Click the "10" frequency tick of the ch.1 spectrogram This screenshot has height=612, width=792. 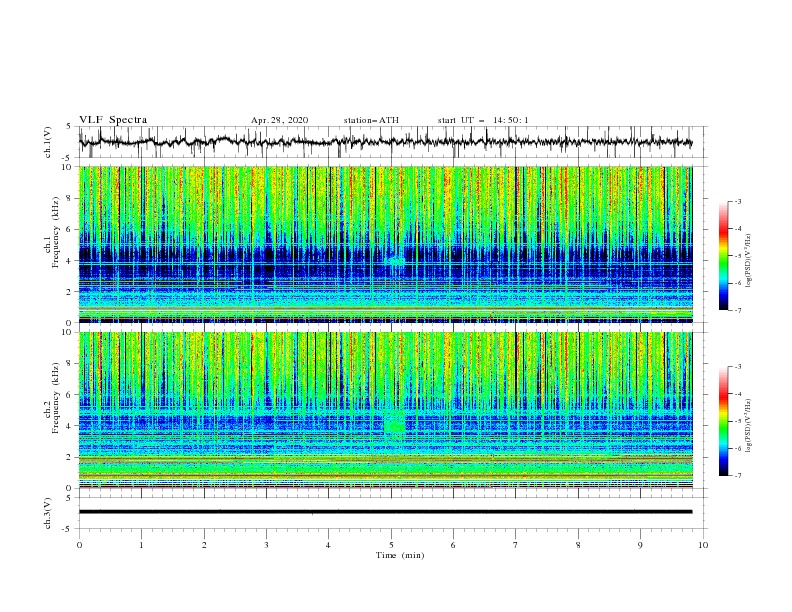pyautogui.click(x=69, y=167)
